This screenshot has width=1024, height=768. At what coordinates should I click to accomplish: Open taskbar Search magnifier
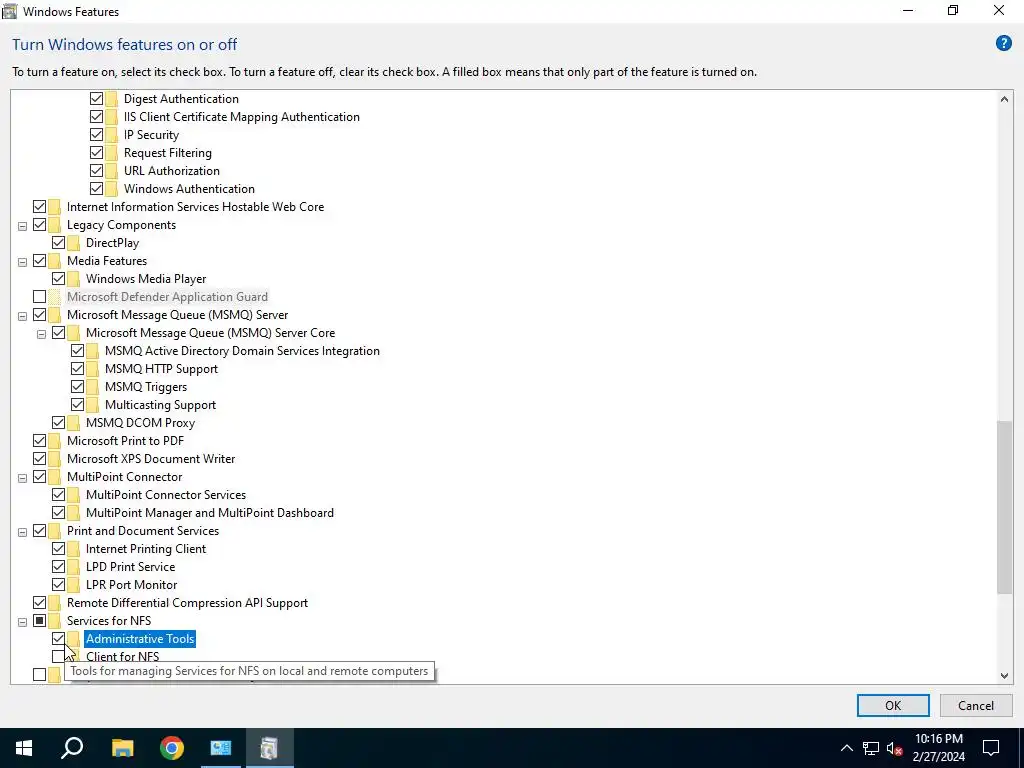[x=72, y=748]
